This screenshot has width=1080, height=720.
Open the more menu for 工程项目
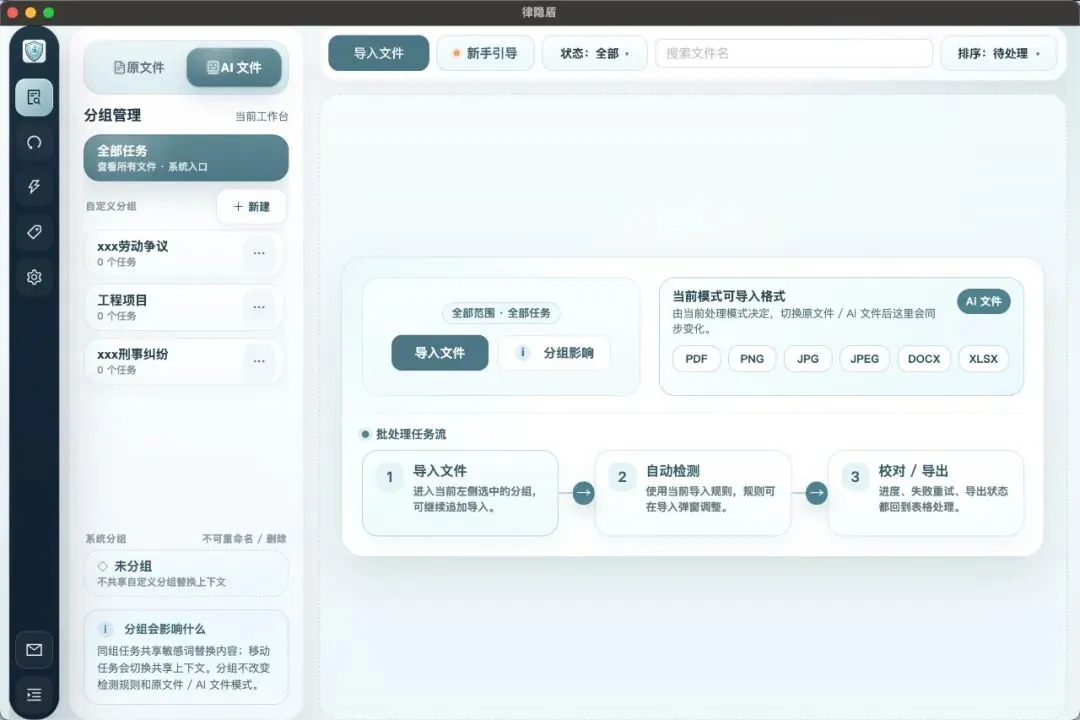[259, 307]
